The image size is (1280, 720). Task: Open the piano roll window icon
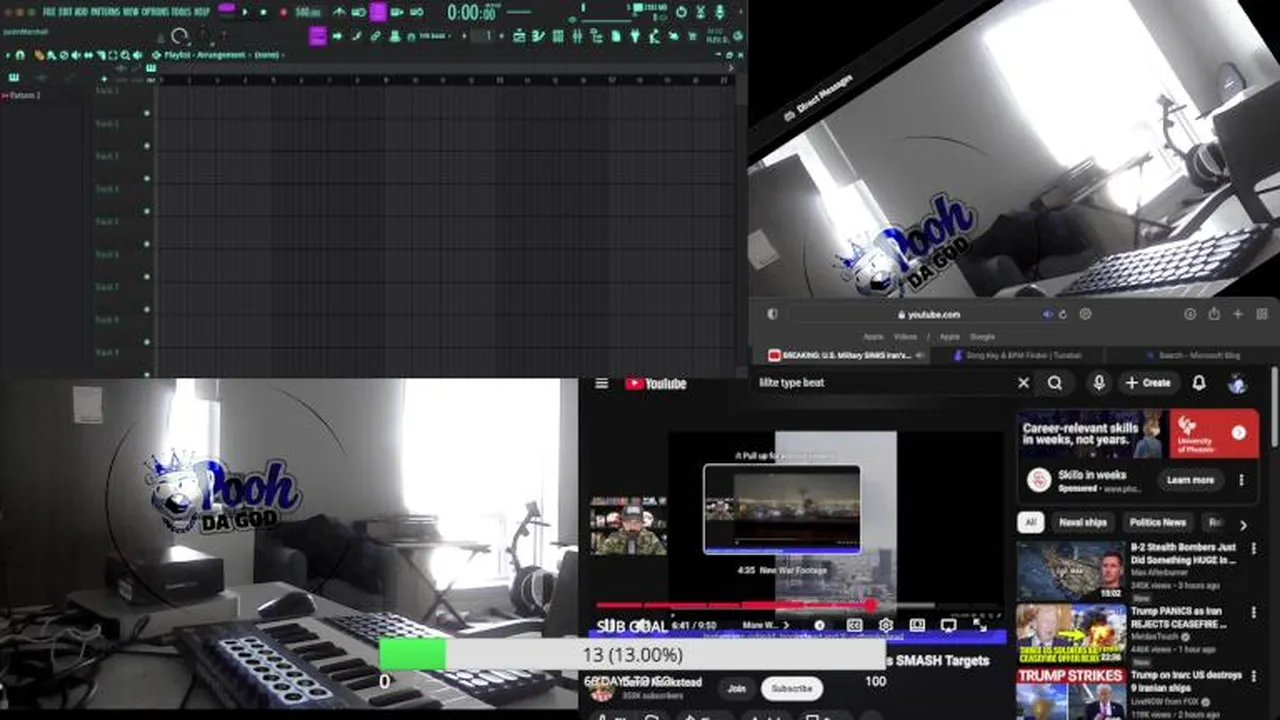point(538,36)
